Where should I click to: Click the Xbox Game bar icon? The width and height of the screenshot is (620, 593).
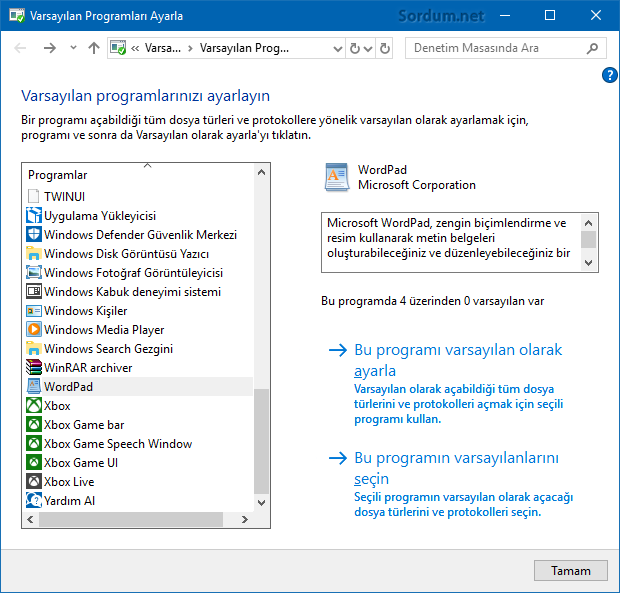click(x=34, y=424)
